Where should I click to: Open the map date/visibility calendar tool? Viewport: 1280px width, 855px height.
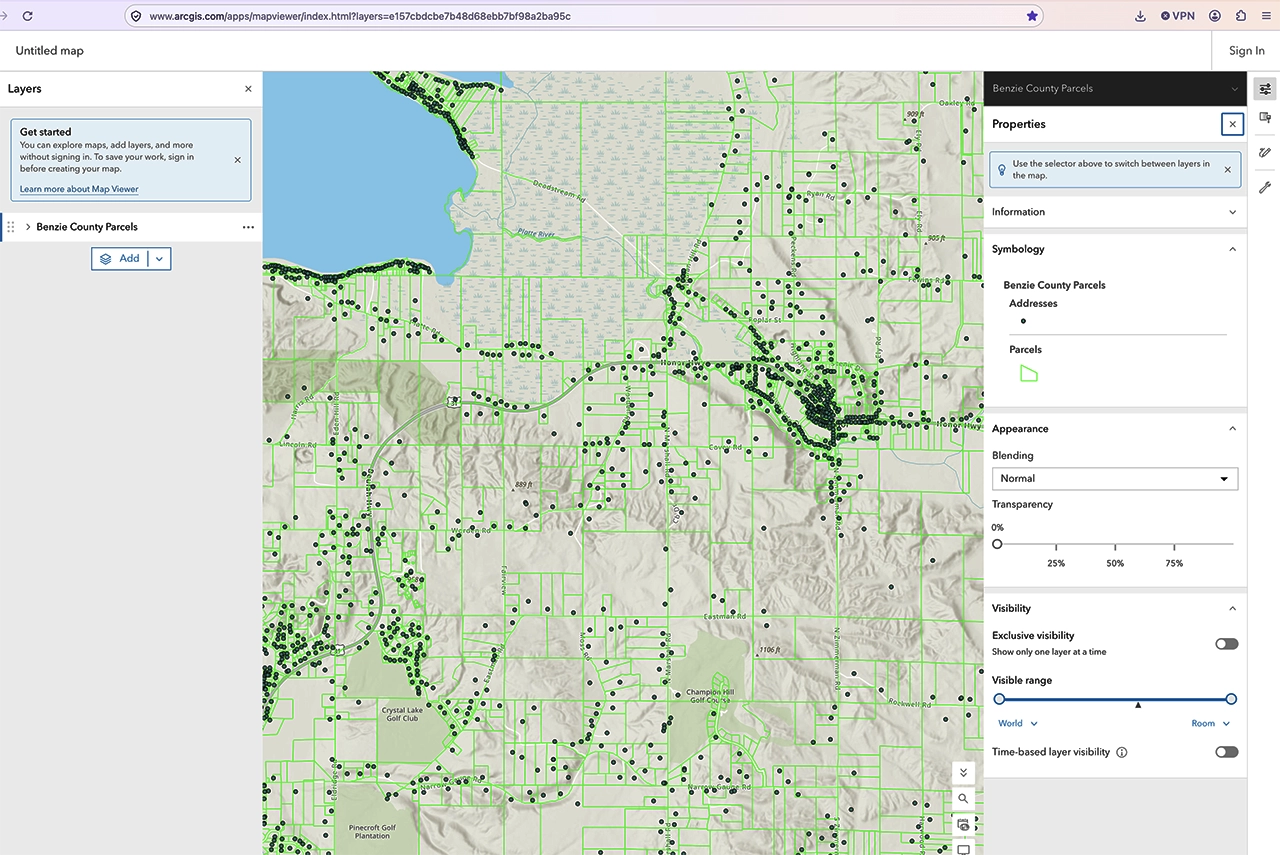click(x=963, y=824)
